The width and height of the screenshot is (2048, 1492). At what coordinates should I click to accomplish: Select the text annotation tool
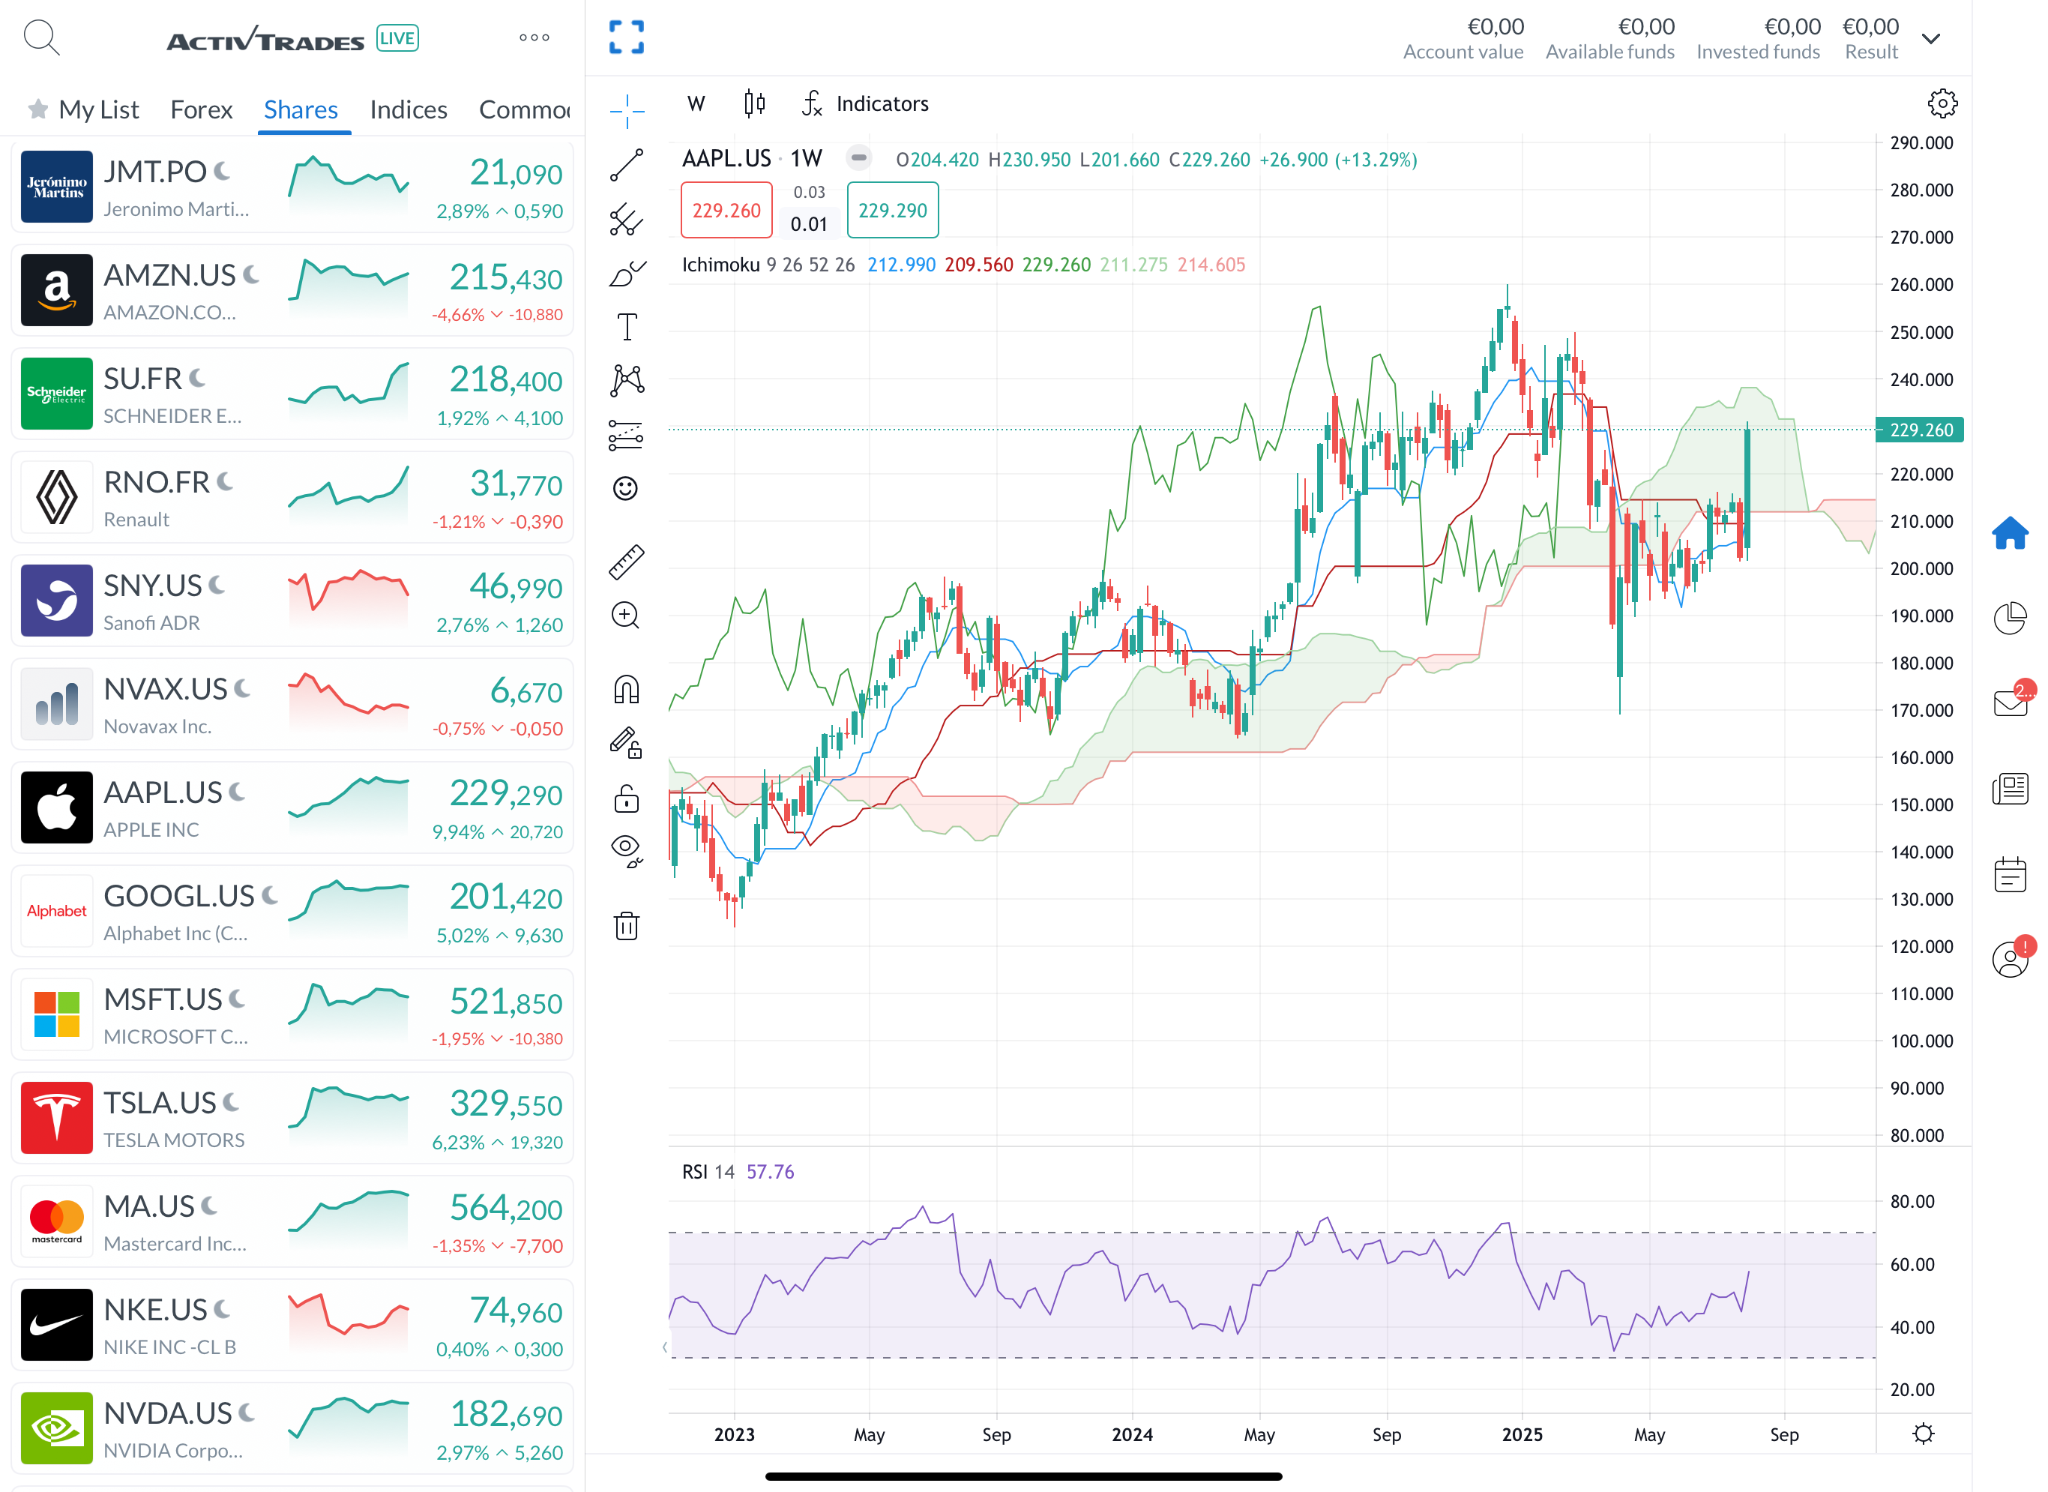(x=627, y=326)
